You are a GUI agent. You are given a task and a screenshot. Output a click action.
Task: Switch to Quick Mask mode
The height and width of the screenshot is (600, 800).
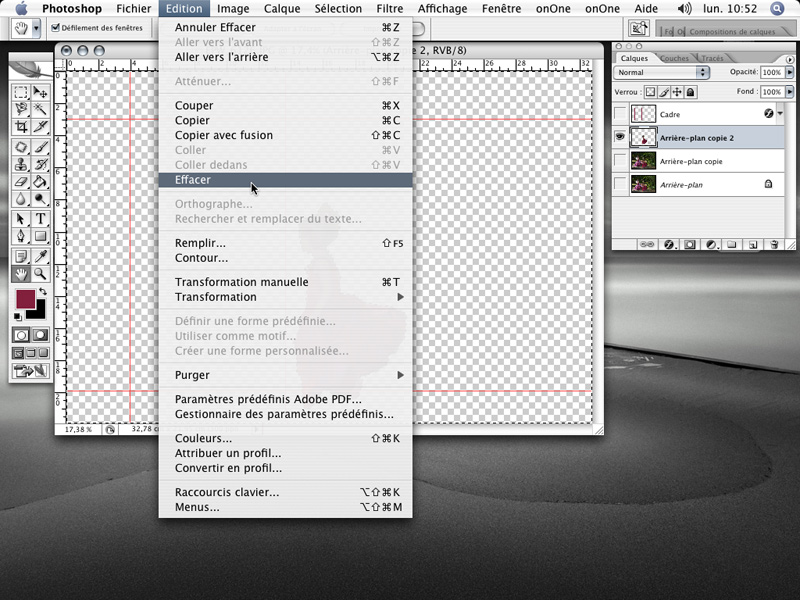tap(40, 335)
